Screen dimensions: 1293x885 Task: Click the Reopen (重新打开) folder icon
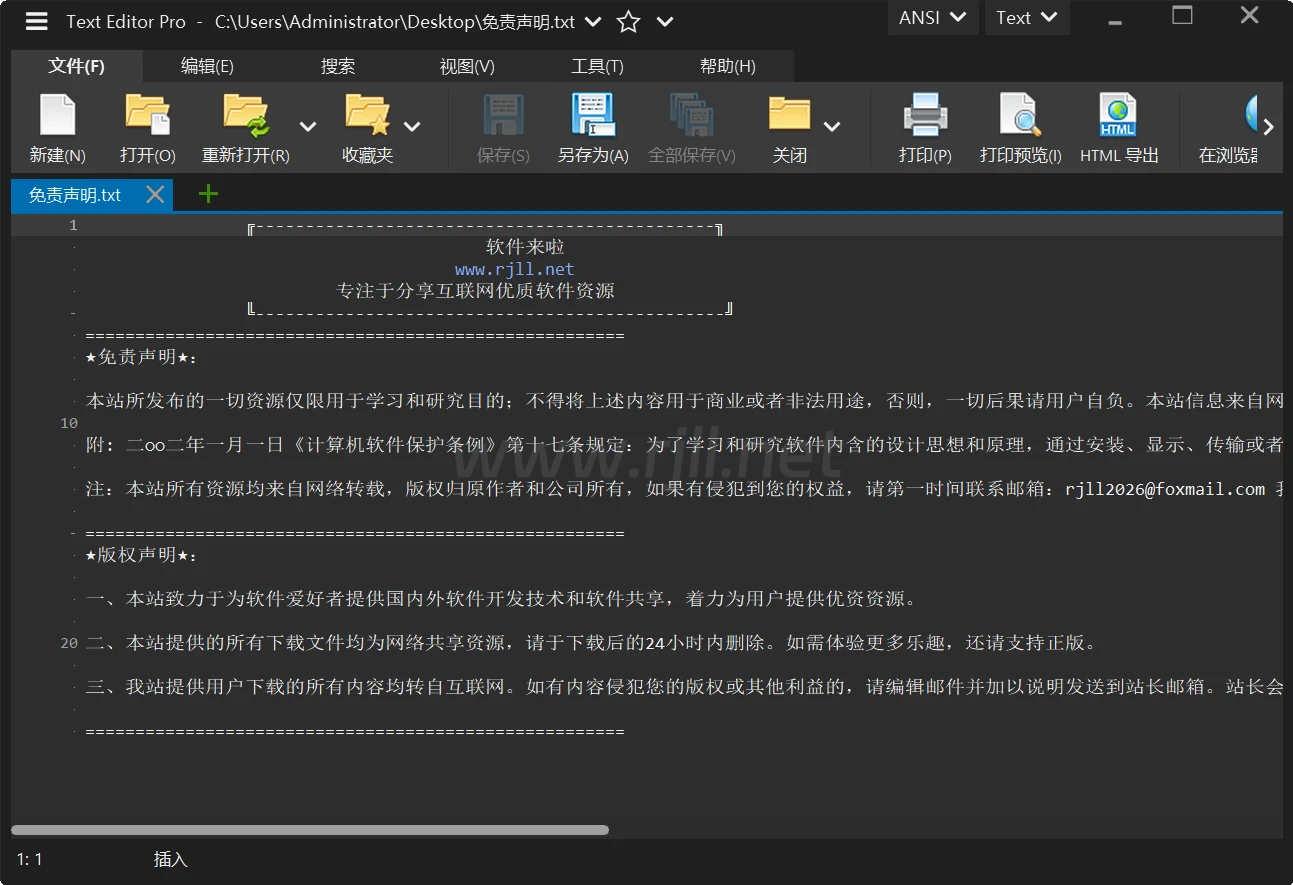point(245,115)
